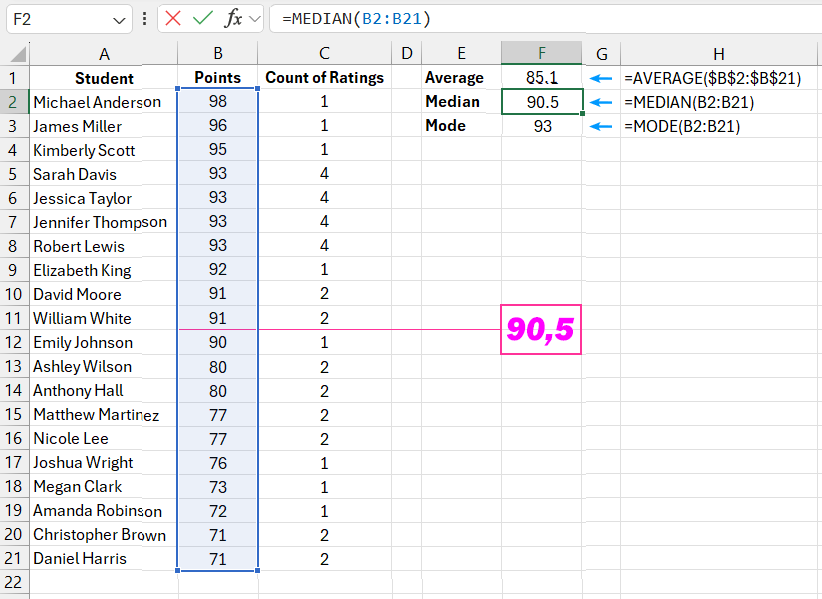Select the Average result cell showing 85.1
This screenshot has width=822, height=599.
(x=541, y=77)
